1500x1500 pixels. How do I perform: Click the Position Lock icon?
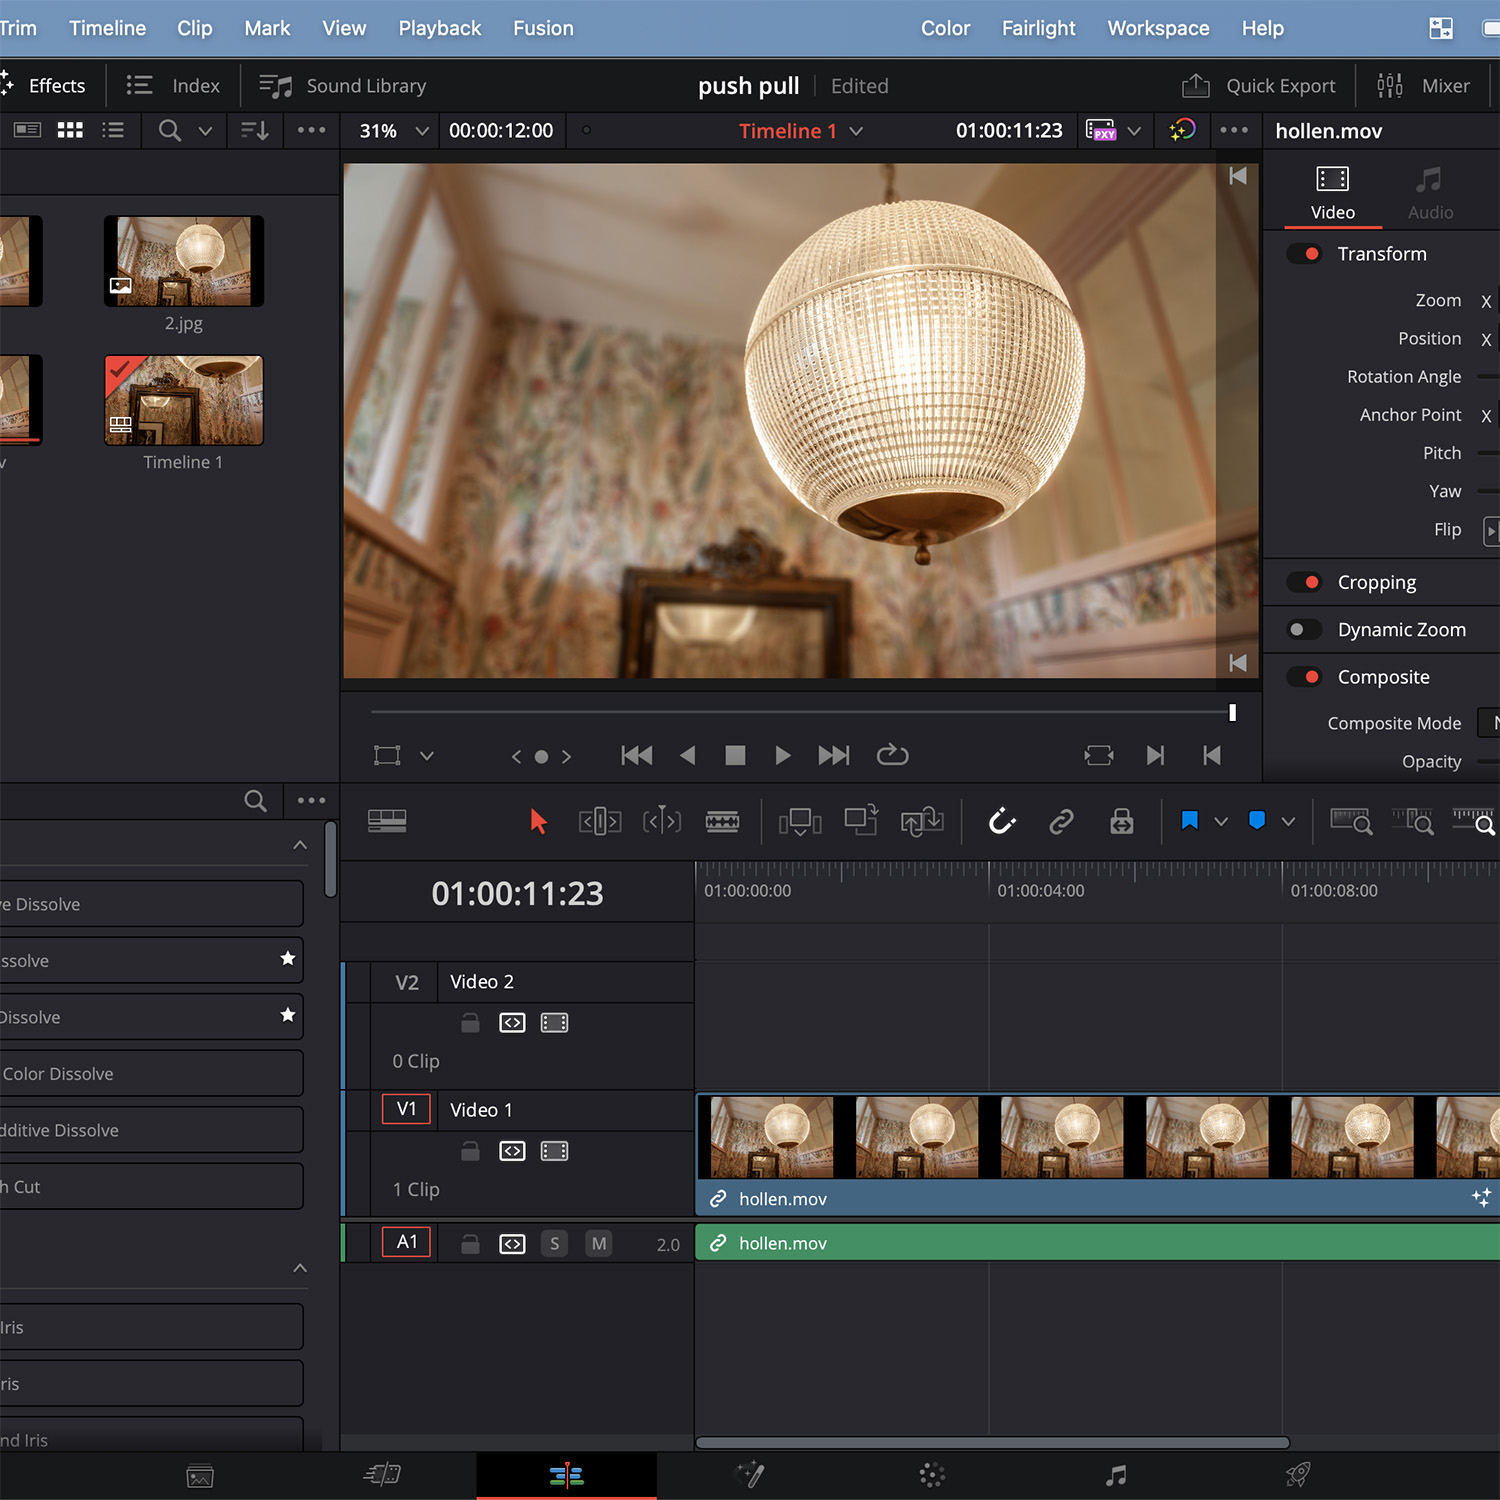[1121, 822]
